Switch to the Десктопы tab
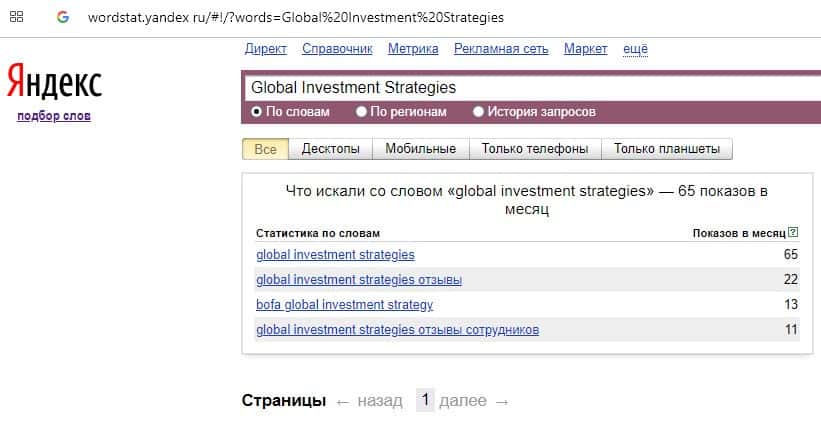Viewport: 821px width, 432px height. [x=330, y=149]
